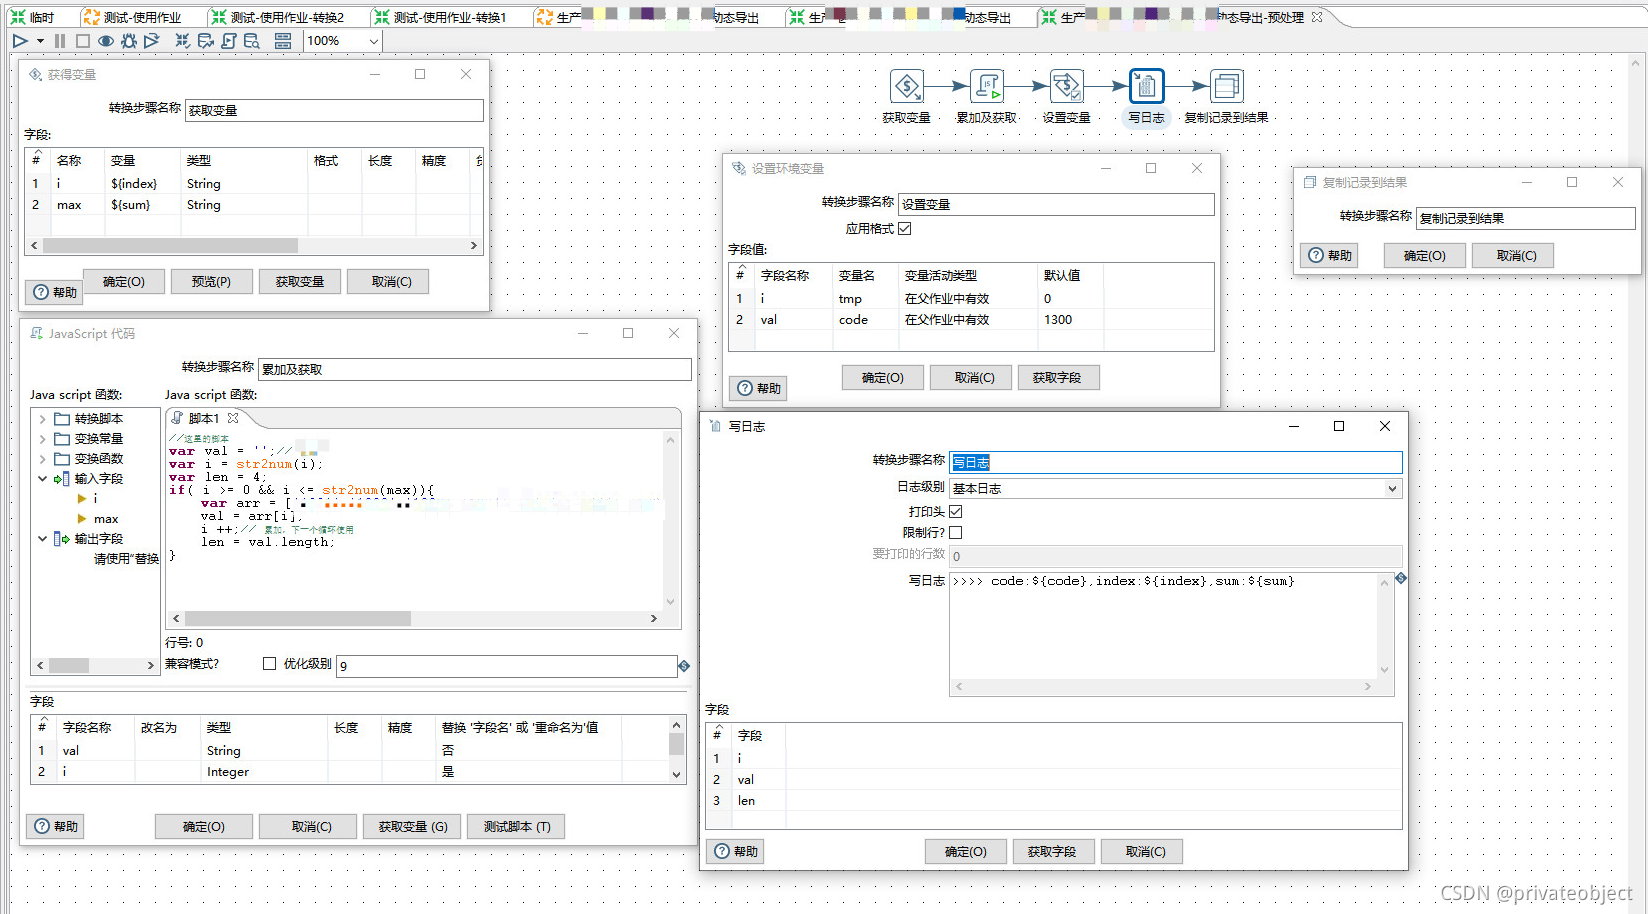
Task: Toggle the 打印头 checkbox
Action: (x=956, y=511)
